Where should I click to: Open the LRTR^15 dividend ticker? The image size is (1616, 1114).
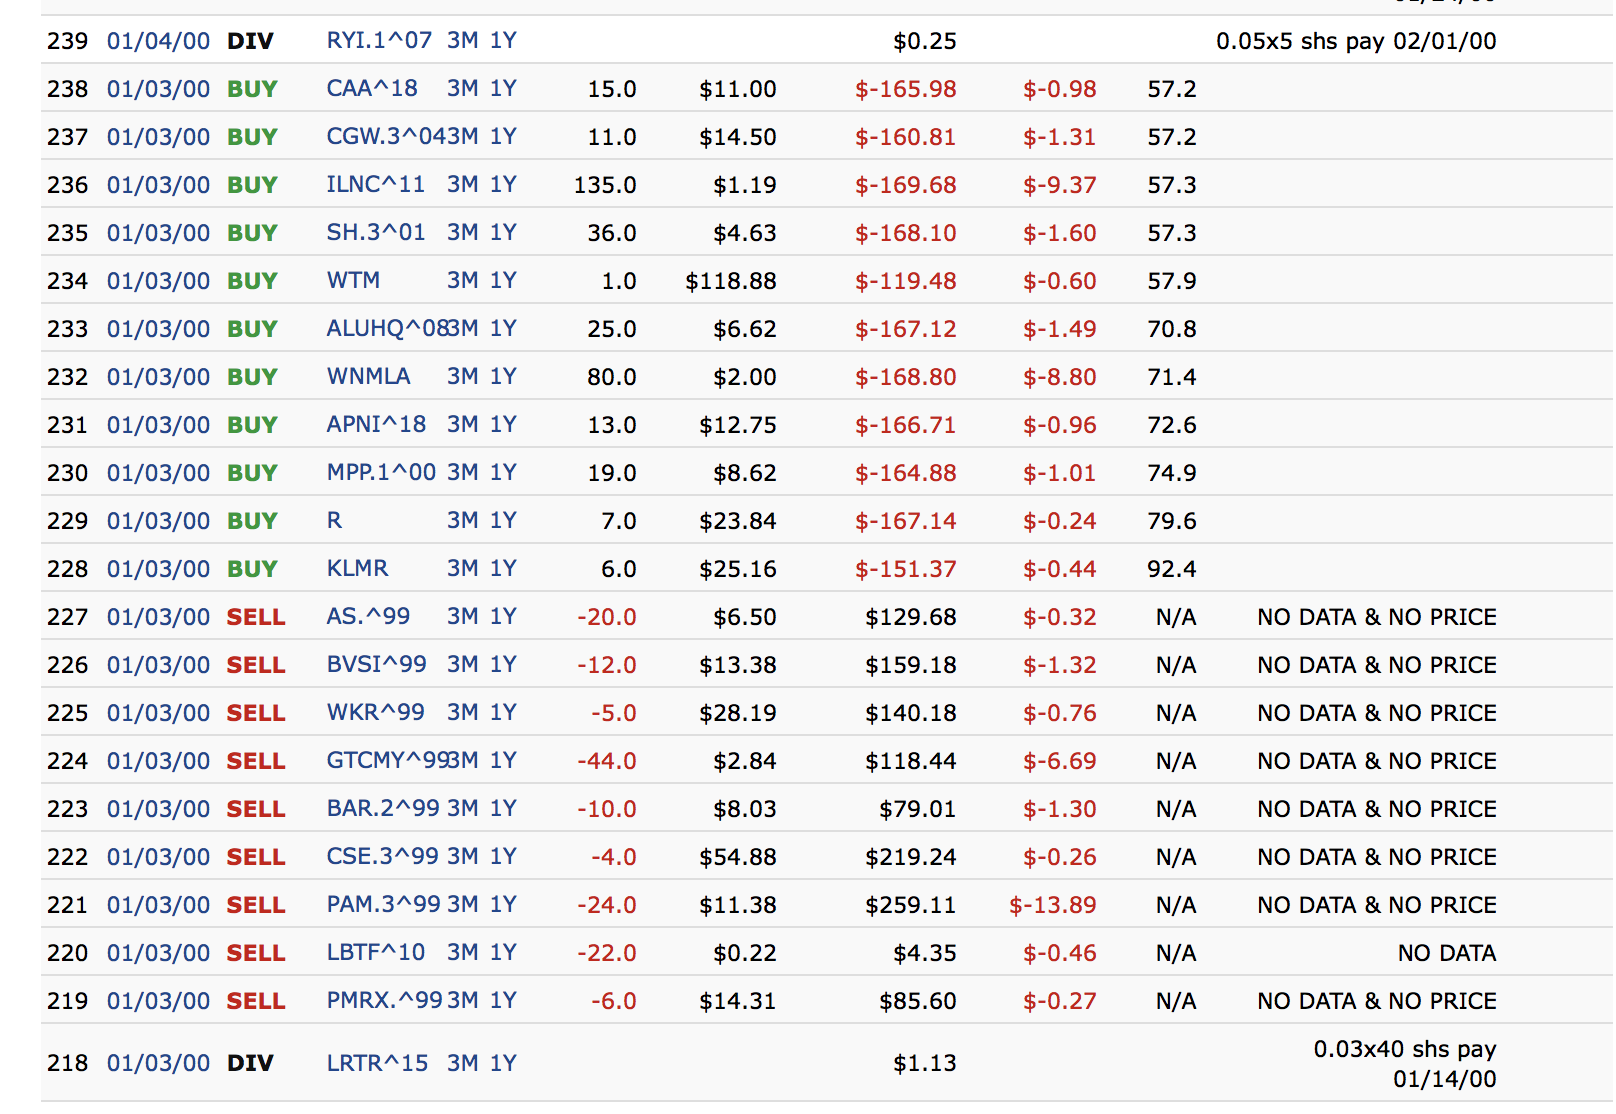click(x=377, y=1063)
